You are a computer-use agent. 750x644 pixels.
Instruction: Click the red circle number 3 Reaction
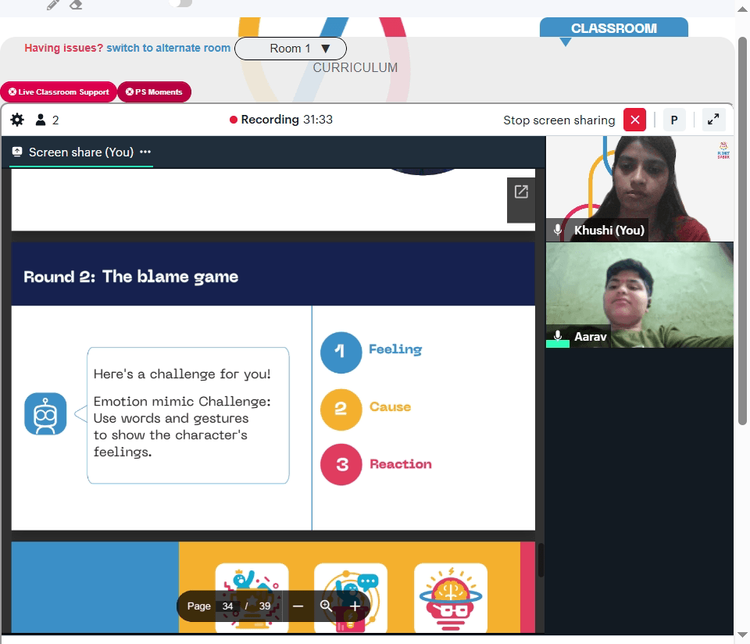click(341, 465)
